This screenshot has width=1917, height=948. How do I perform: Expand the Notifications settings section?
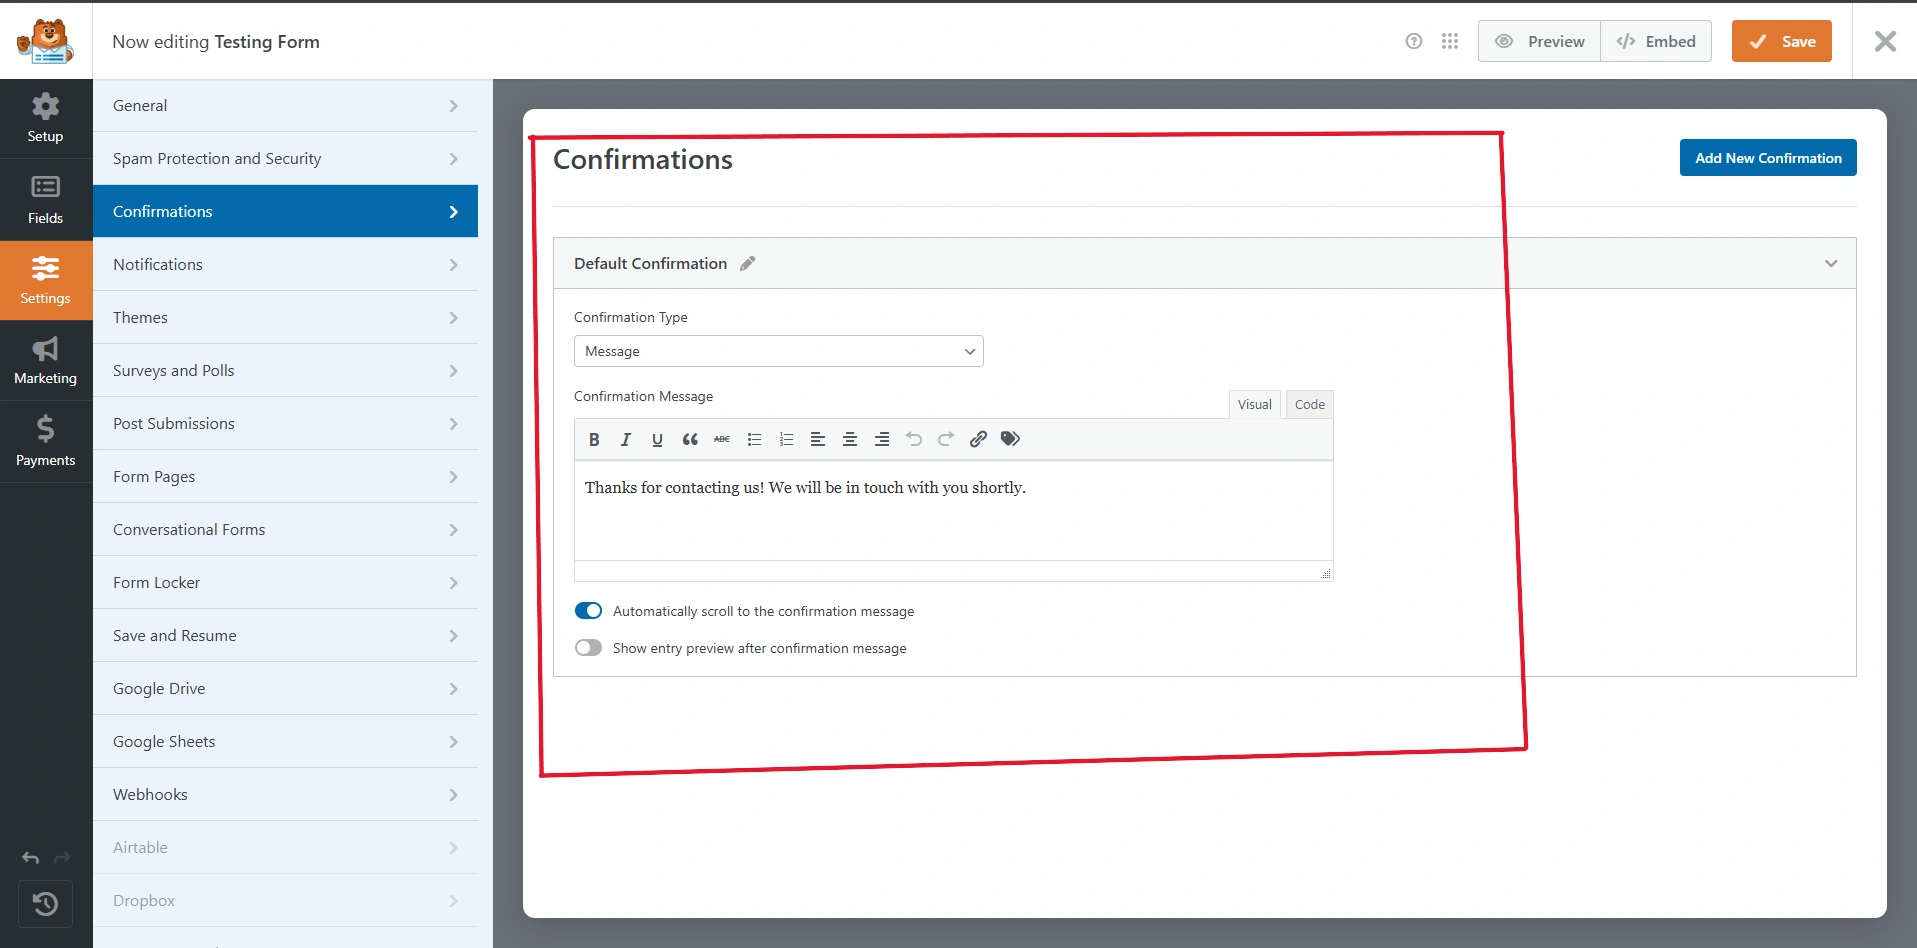285,264
